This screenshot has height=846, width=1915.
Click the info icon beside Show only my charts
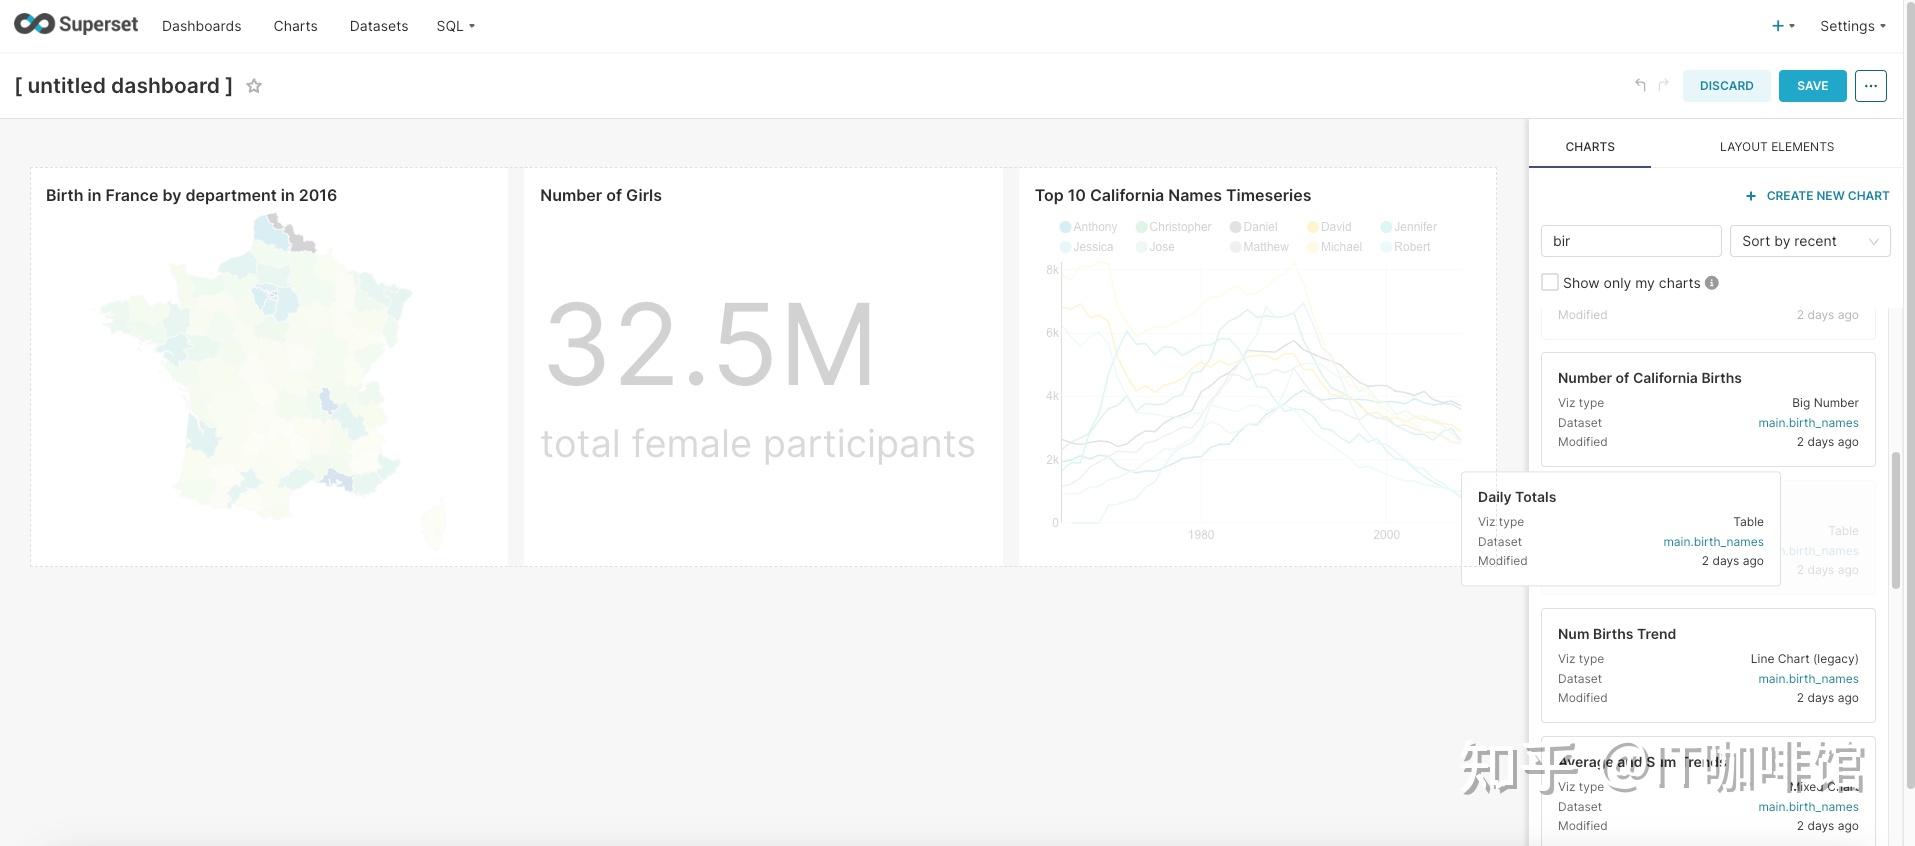coord(1712,283)
